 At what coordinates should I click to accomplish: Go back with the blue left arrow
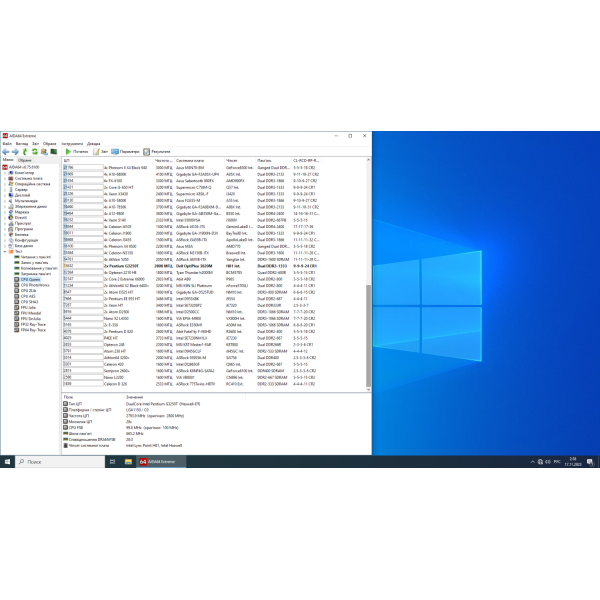click(x=6, y=152)
